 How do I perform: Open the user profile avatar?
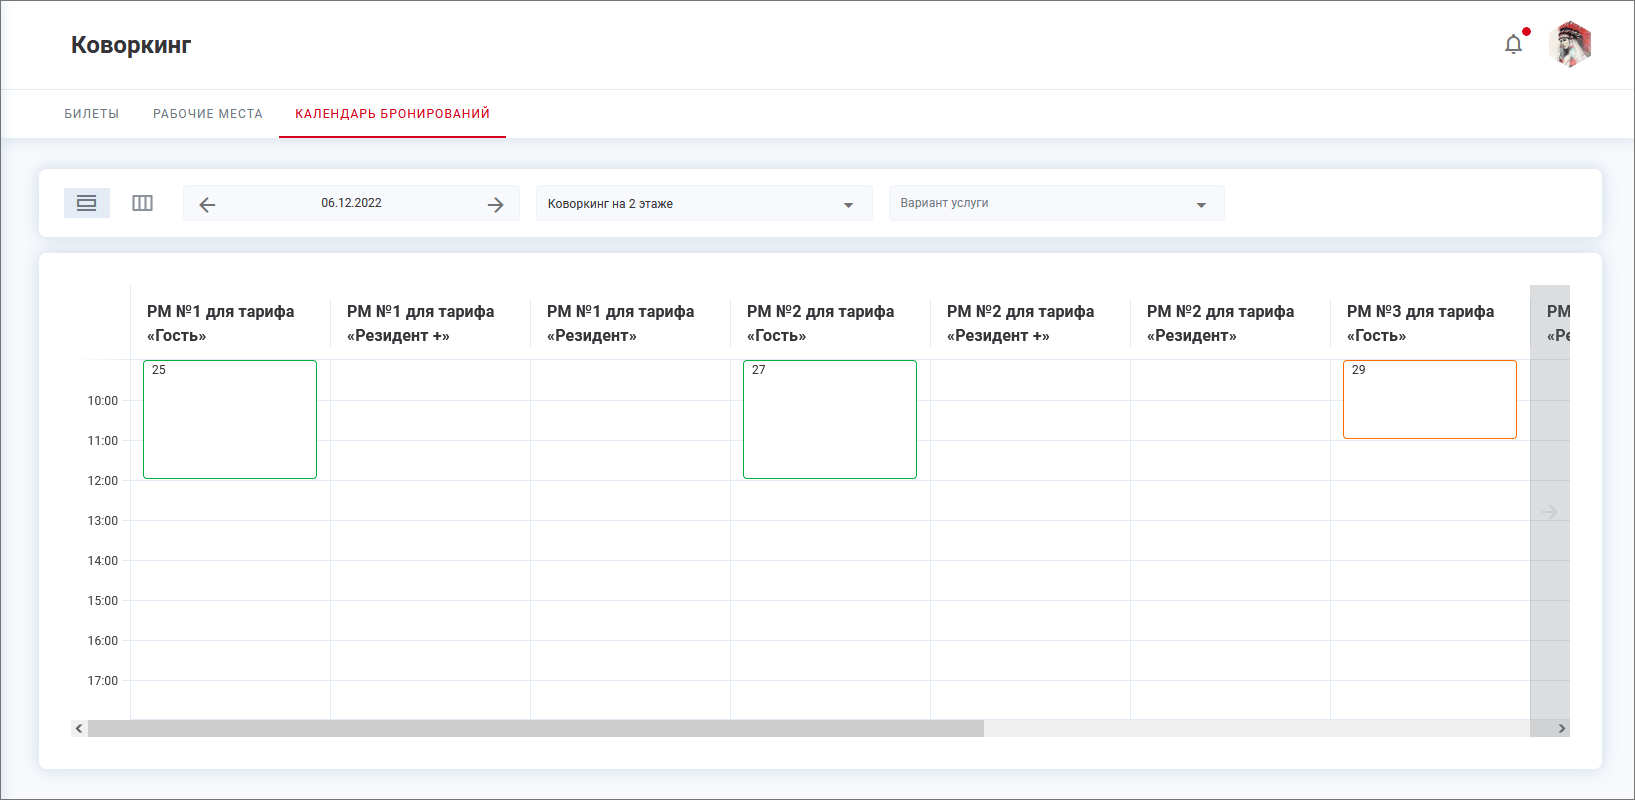pyautogui.click(x=1570, y=45)
